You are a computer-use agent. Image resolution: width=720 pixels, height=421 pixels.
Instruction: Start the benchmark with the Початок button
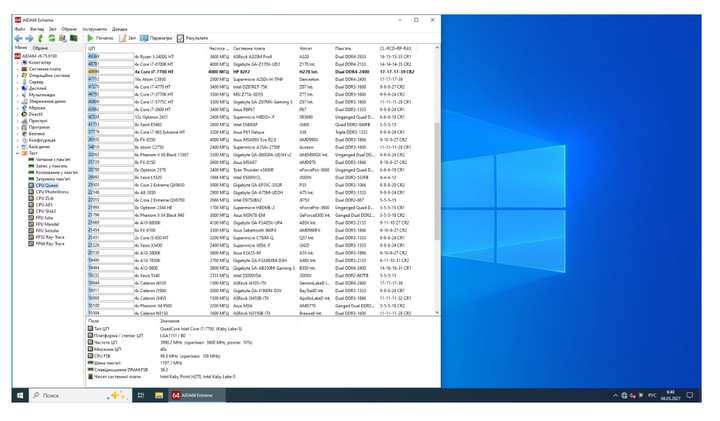(x=101, y=38)
